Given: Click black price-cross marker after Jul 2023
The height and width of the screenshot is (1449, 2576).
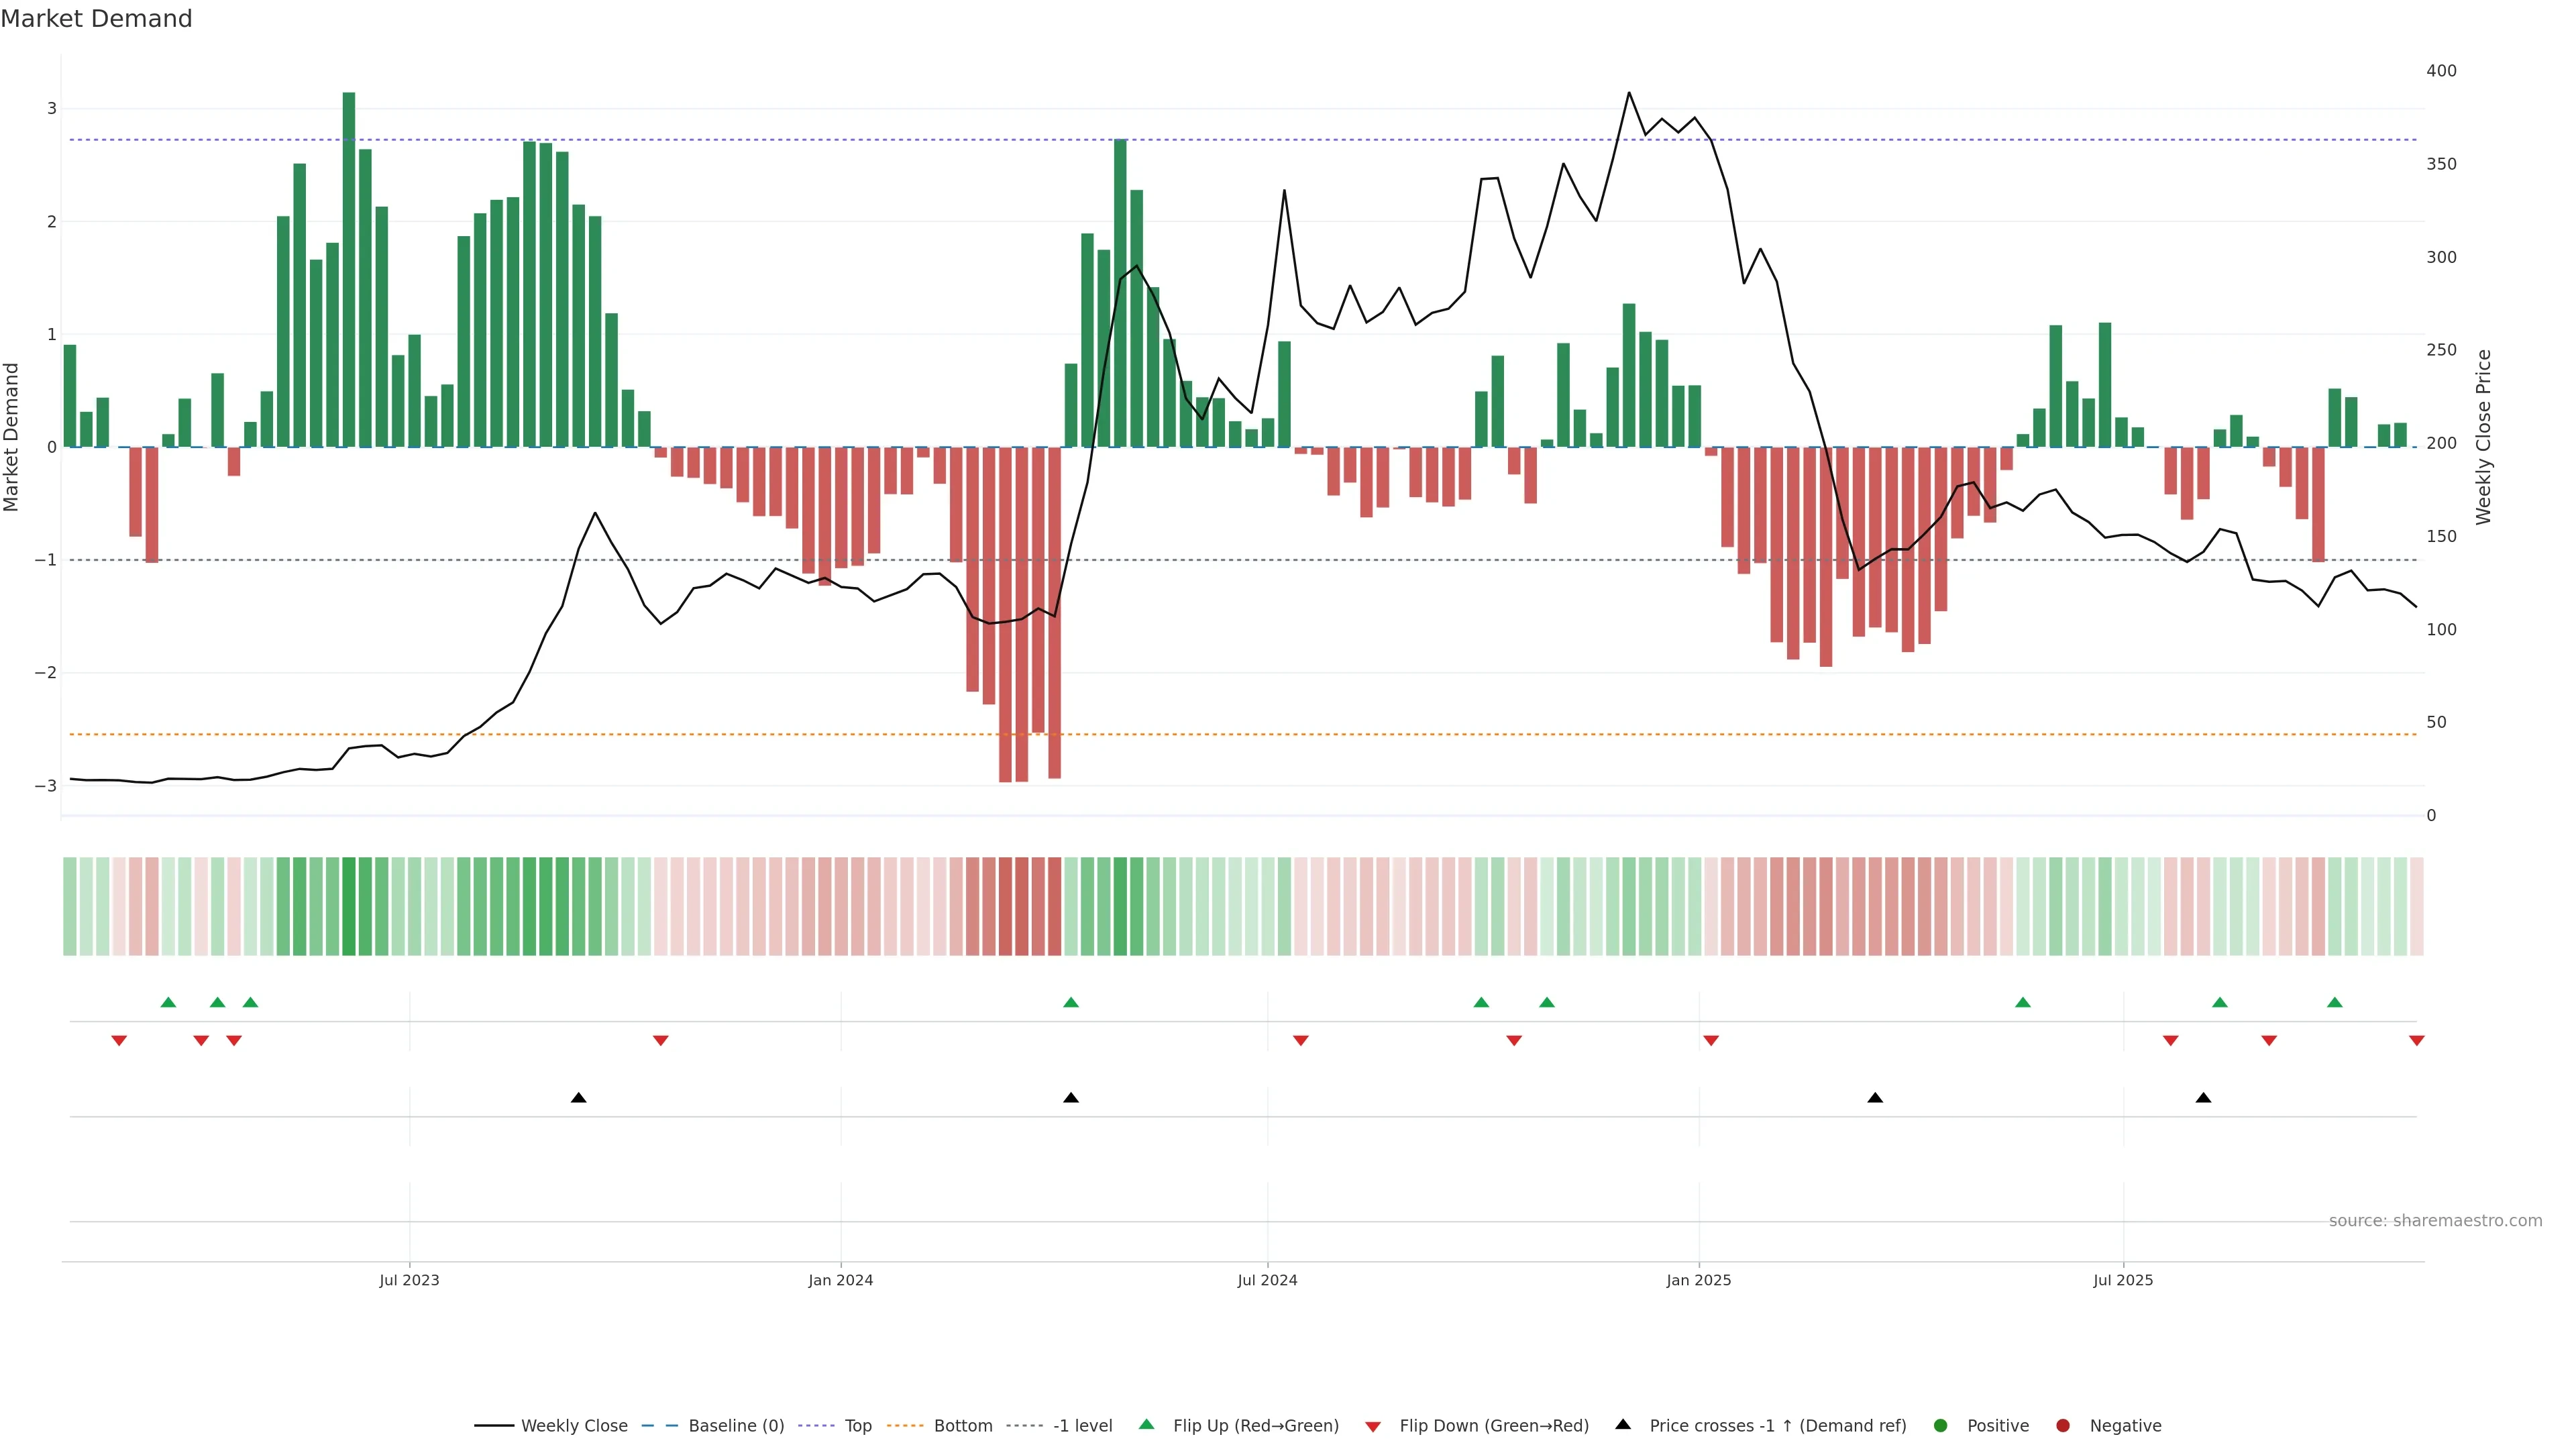Looking at the screenshot, I should click(578, 1098).
